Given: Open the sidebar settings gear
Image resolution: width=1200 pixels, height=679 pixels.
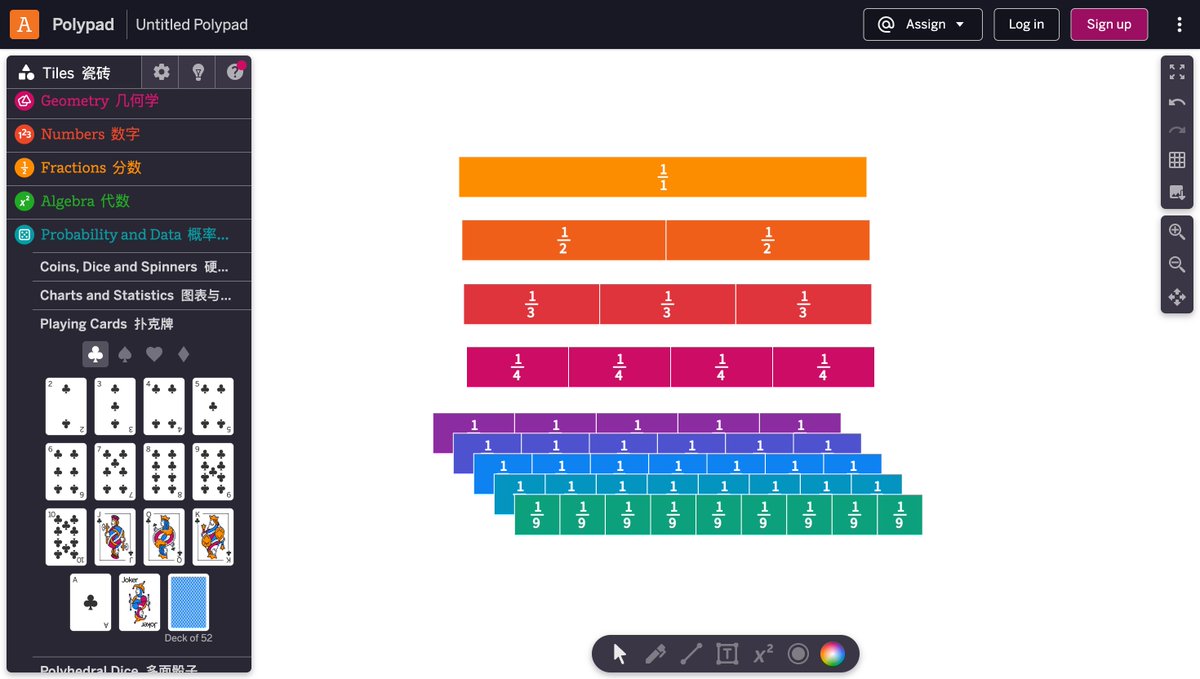Looking at the screenshot, I should pos(161,72).
